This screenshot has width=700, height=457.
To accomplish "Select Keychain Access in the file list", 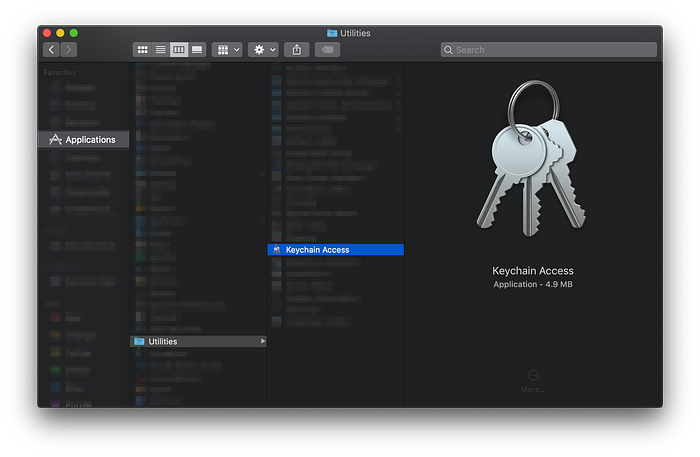I will click(x=336, y=250).
